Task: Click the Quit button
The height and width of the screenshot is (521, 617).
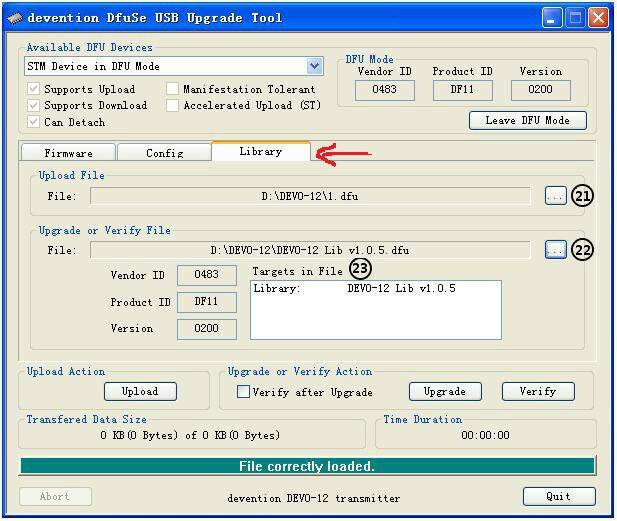Action: click(x=559, y=497)
